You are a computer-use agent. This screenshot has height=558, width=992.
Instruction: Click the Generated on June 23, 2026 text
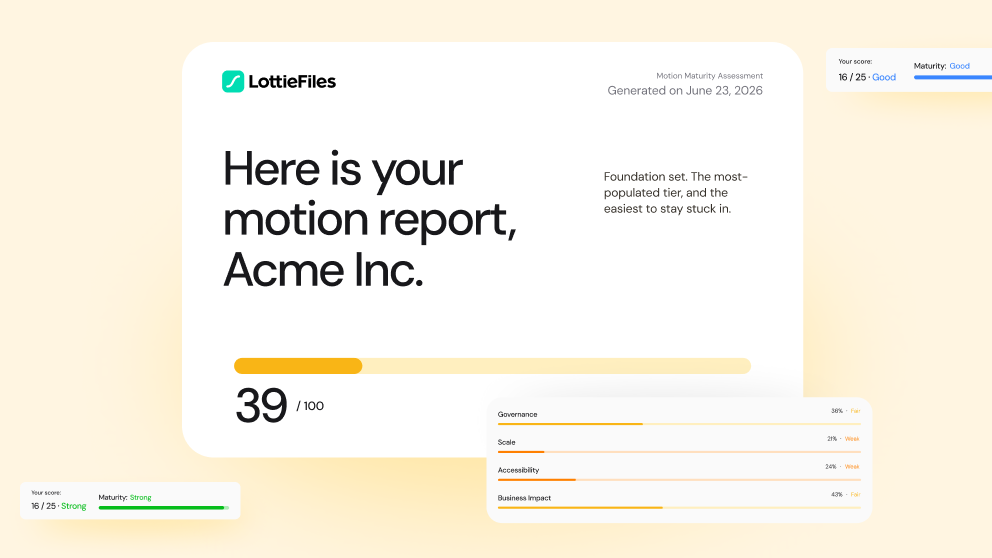(x=685, y=90)
